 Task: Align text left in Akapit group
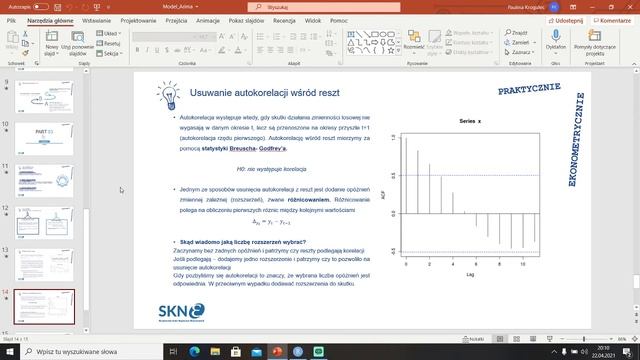(x=260, y=50)
